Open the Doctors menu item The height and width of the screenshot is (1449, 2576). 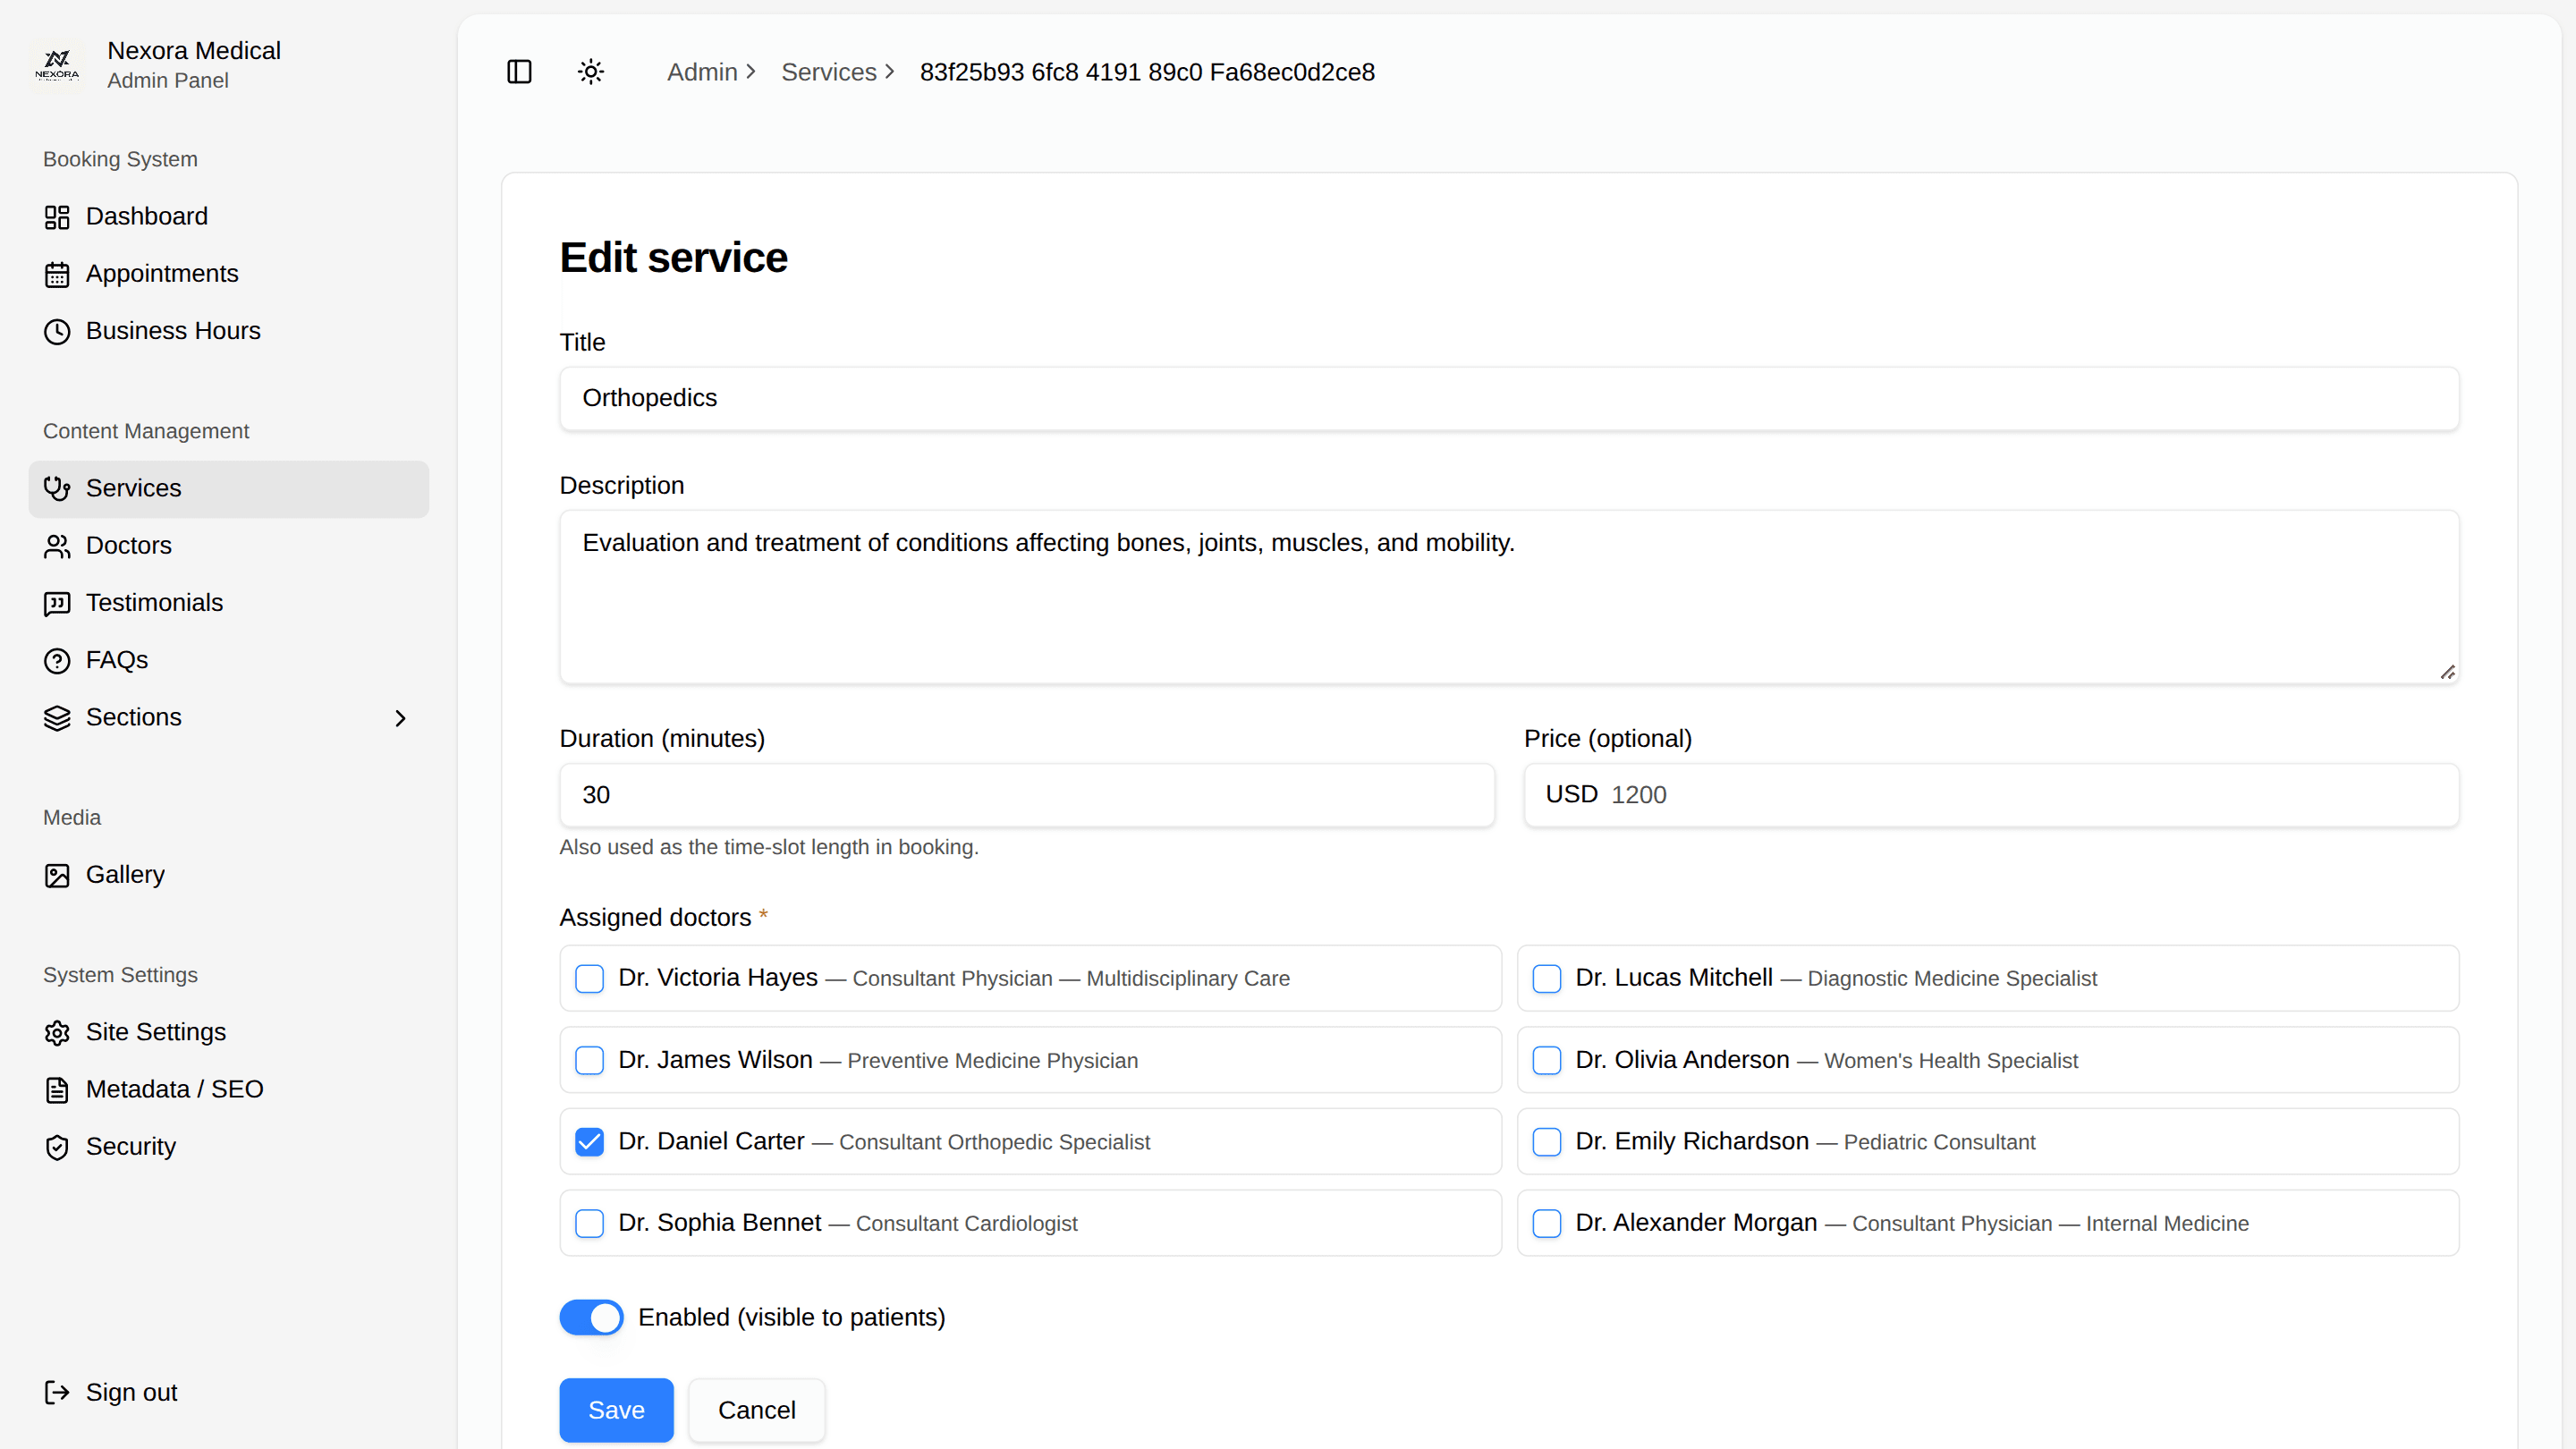coord(229,546)
